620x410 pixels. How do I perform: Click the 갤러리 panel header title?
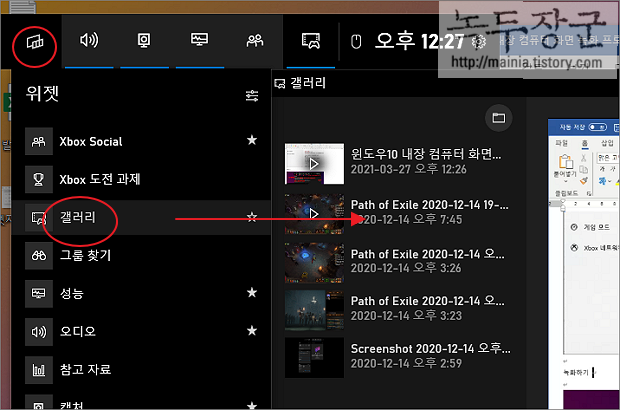click(x=308, y=83)
